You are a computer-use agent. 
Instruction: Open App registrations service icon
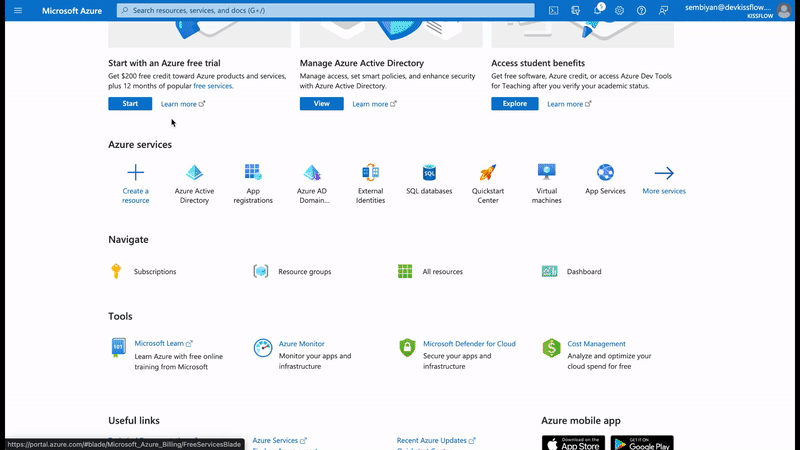253,172
